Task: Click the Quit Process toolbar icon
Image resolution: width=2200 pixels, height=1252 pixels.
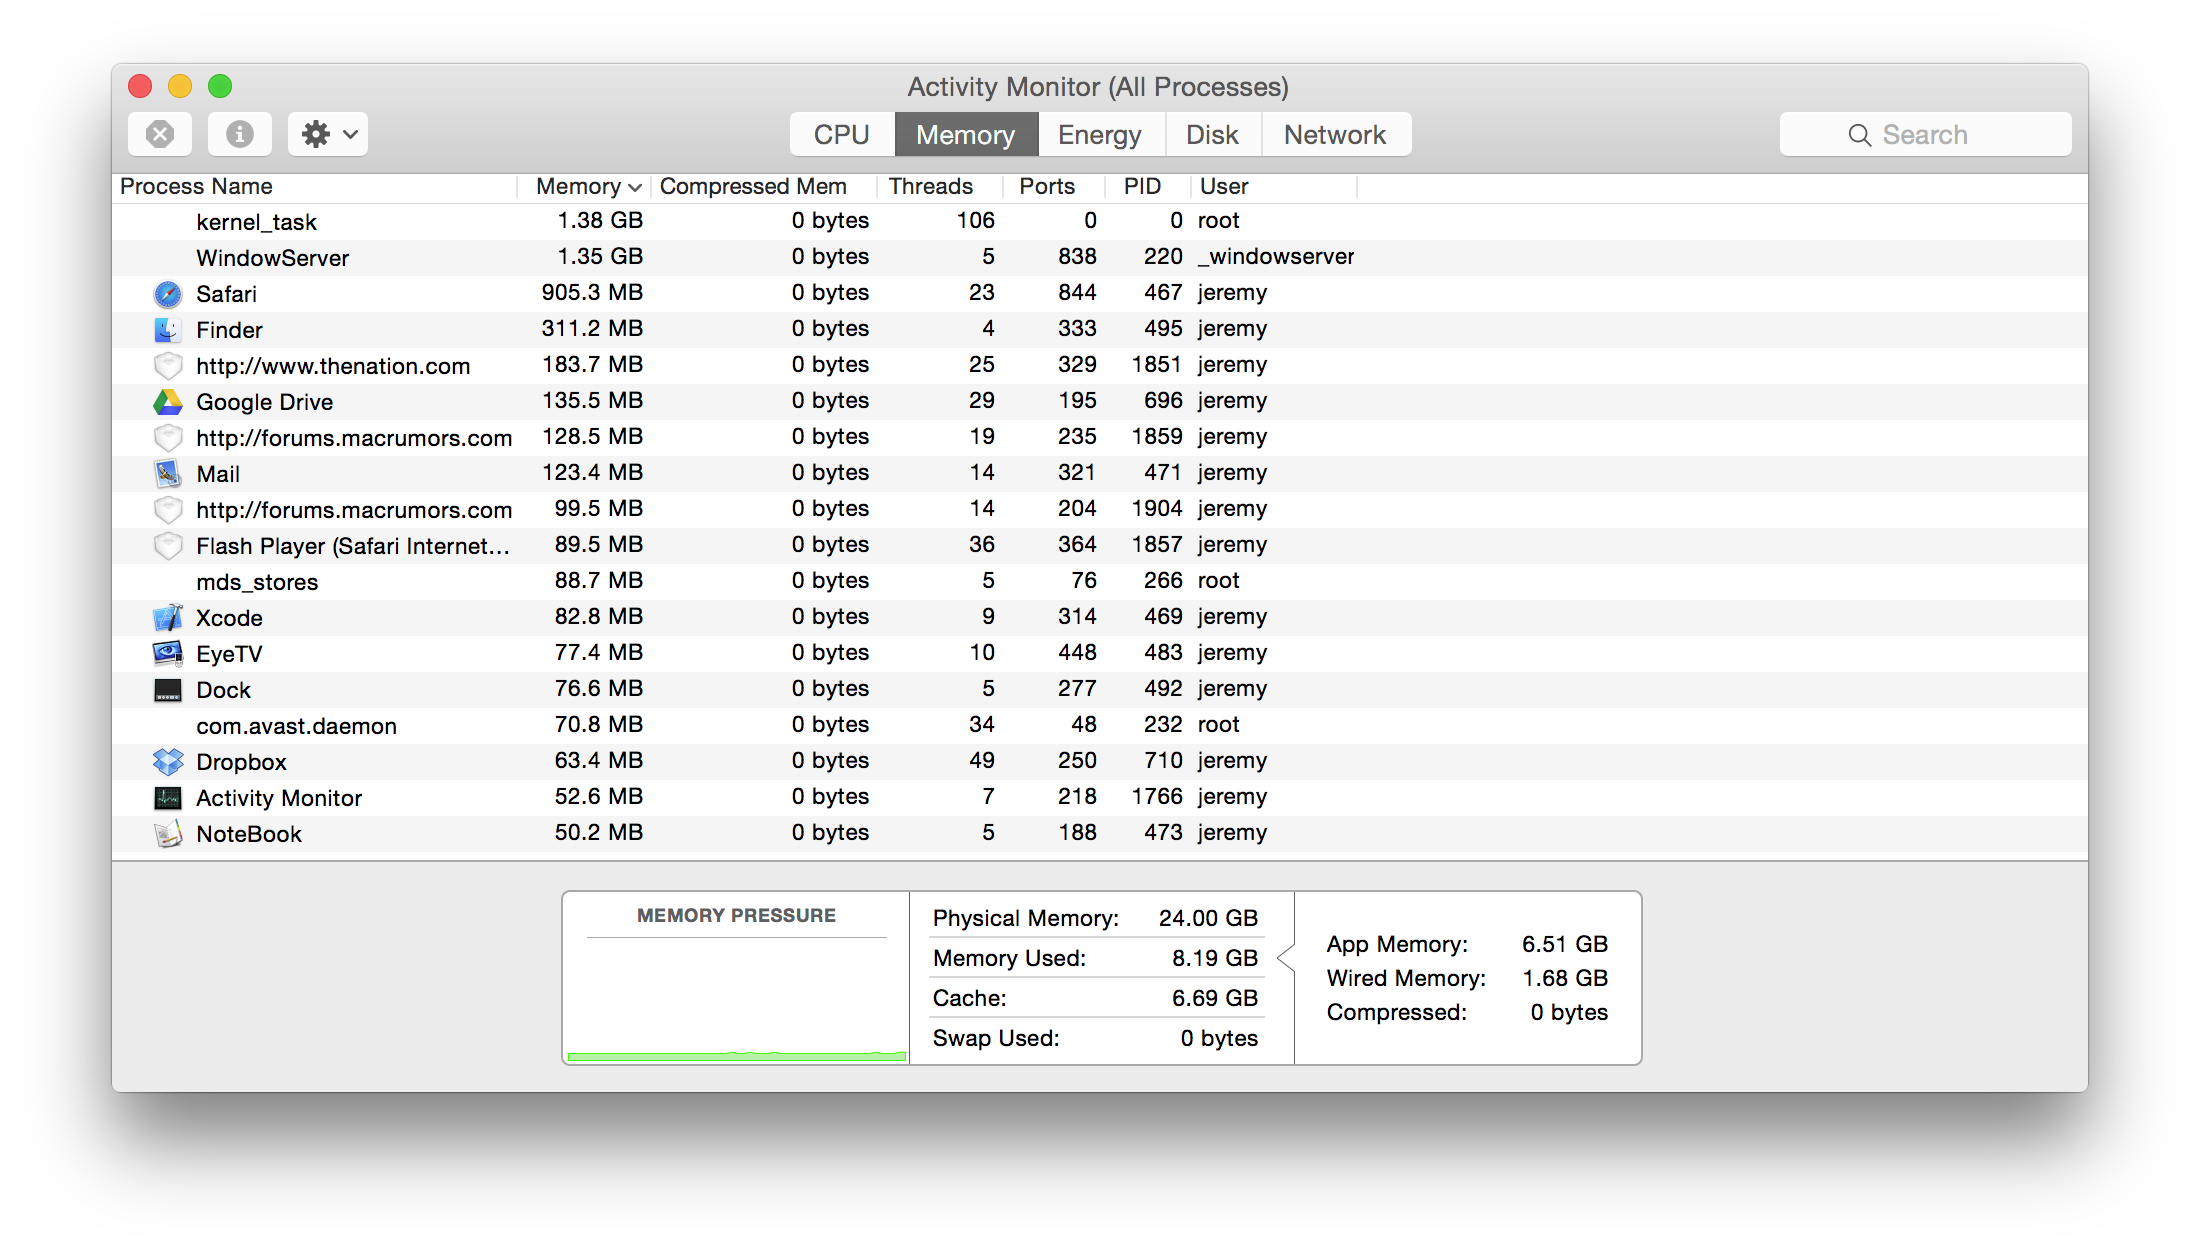Action: pos(160,134)
